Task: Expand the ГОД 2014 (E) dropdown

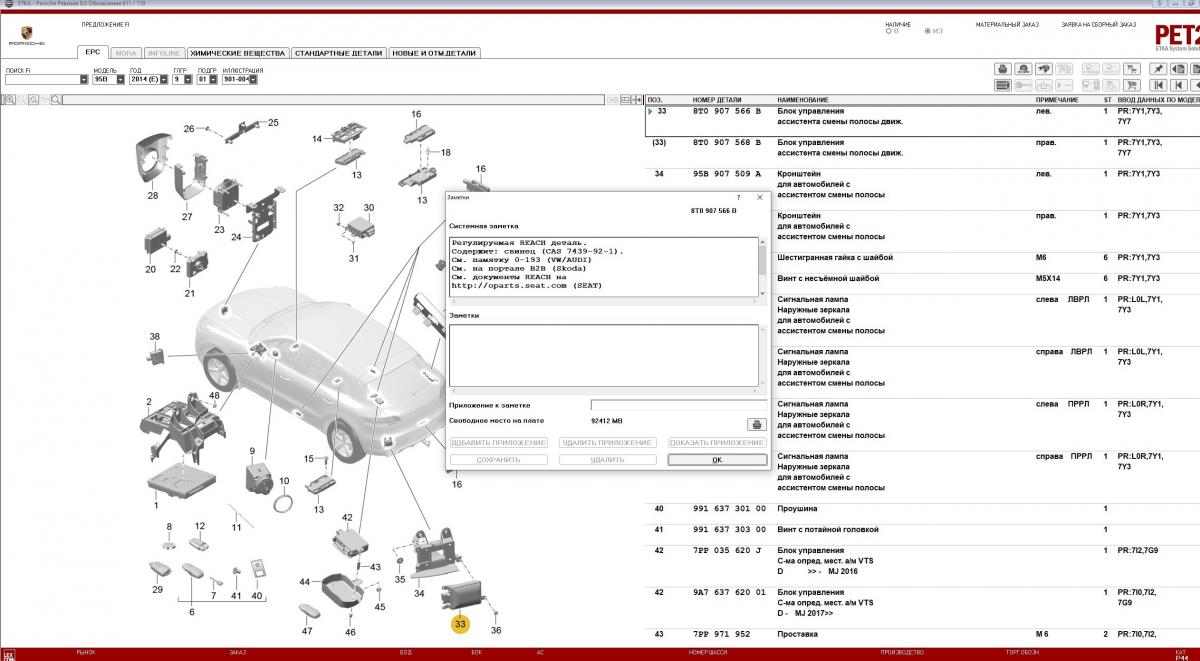Action: (163, 79)
